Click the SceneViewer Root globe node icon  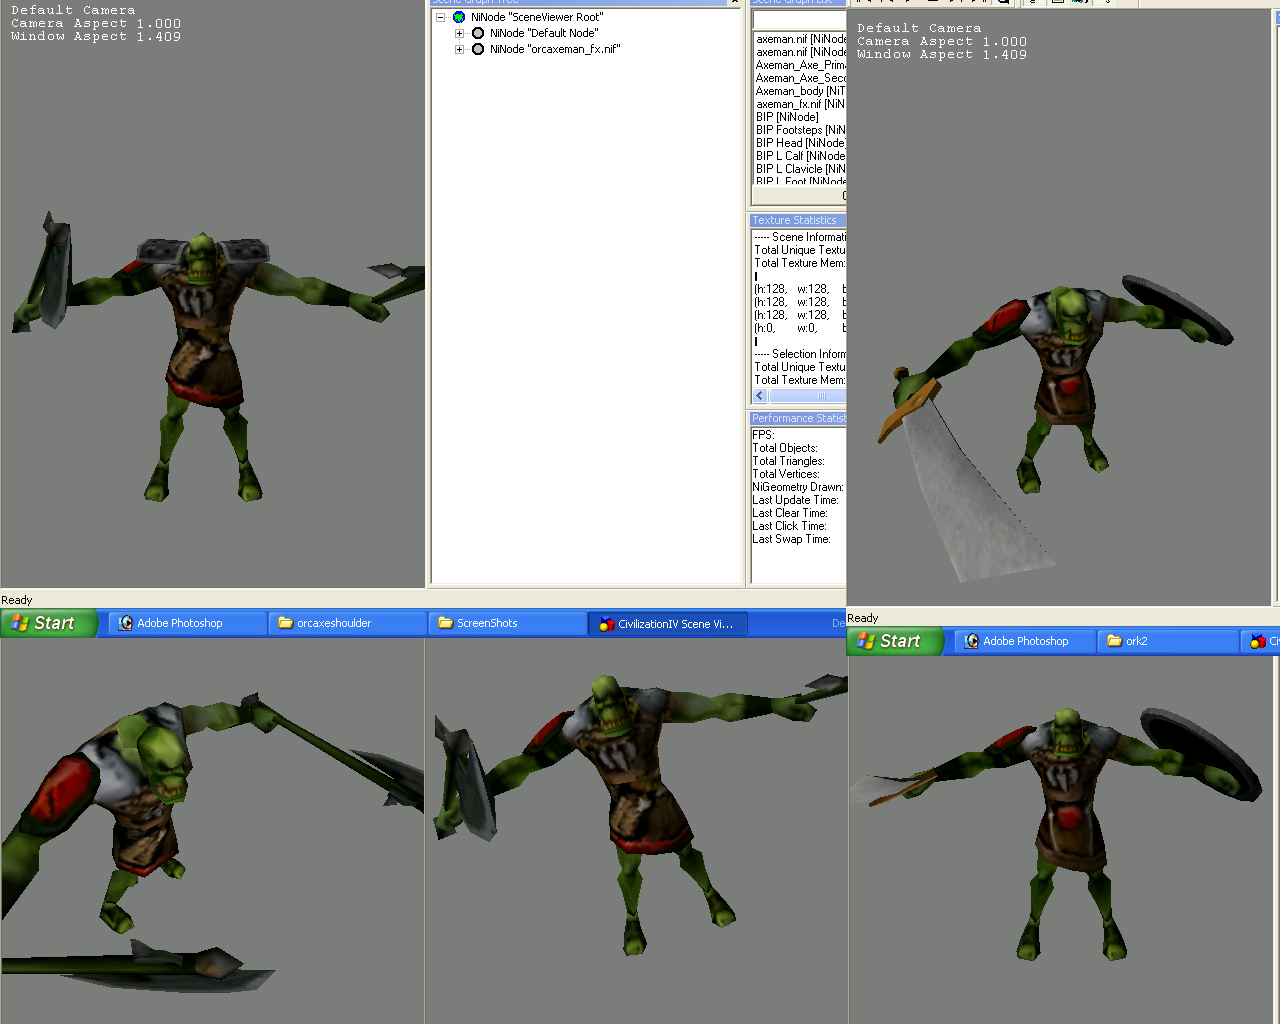pos(459,17)
